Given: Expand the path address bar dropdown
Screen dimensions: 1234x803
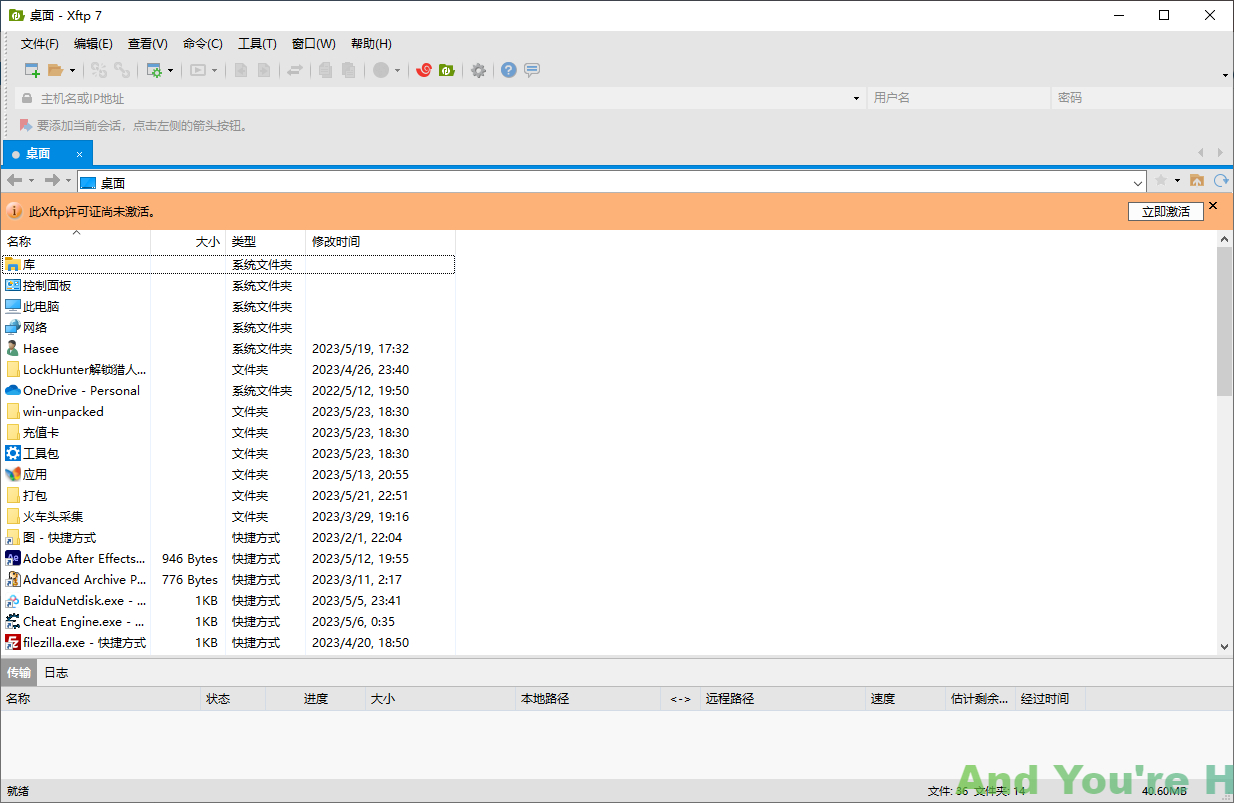Looking at the screenshot, I should pyautogui.click(x=1138, y=183).
